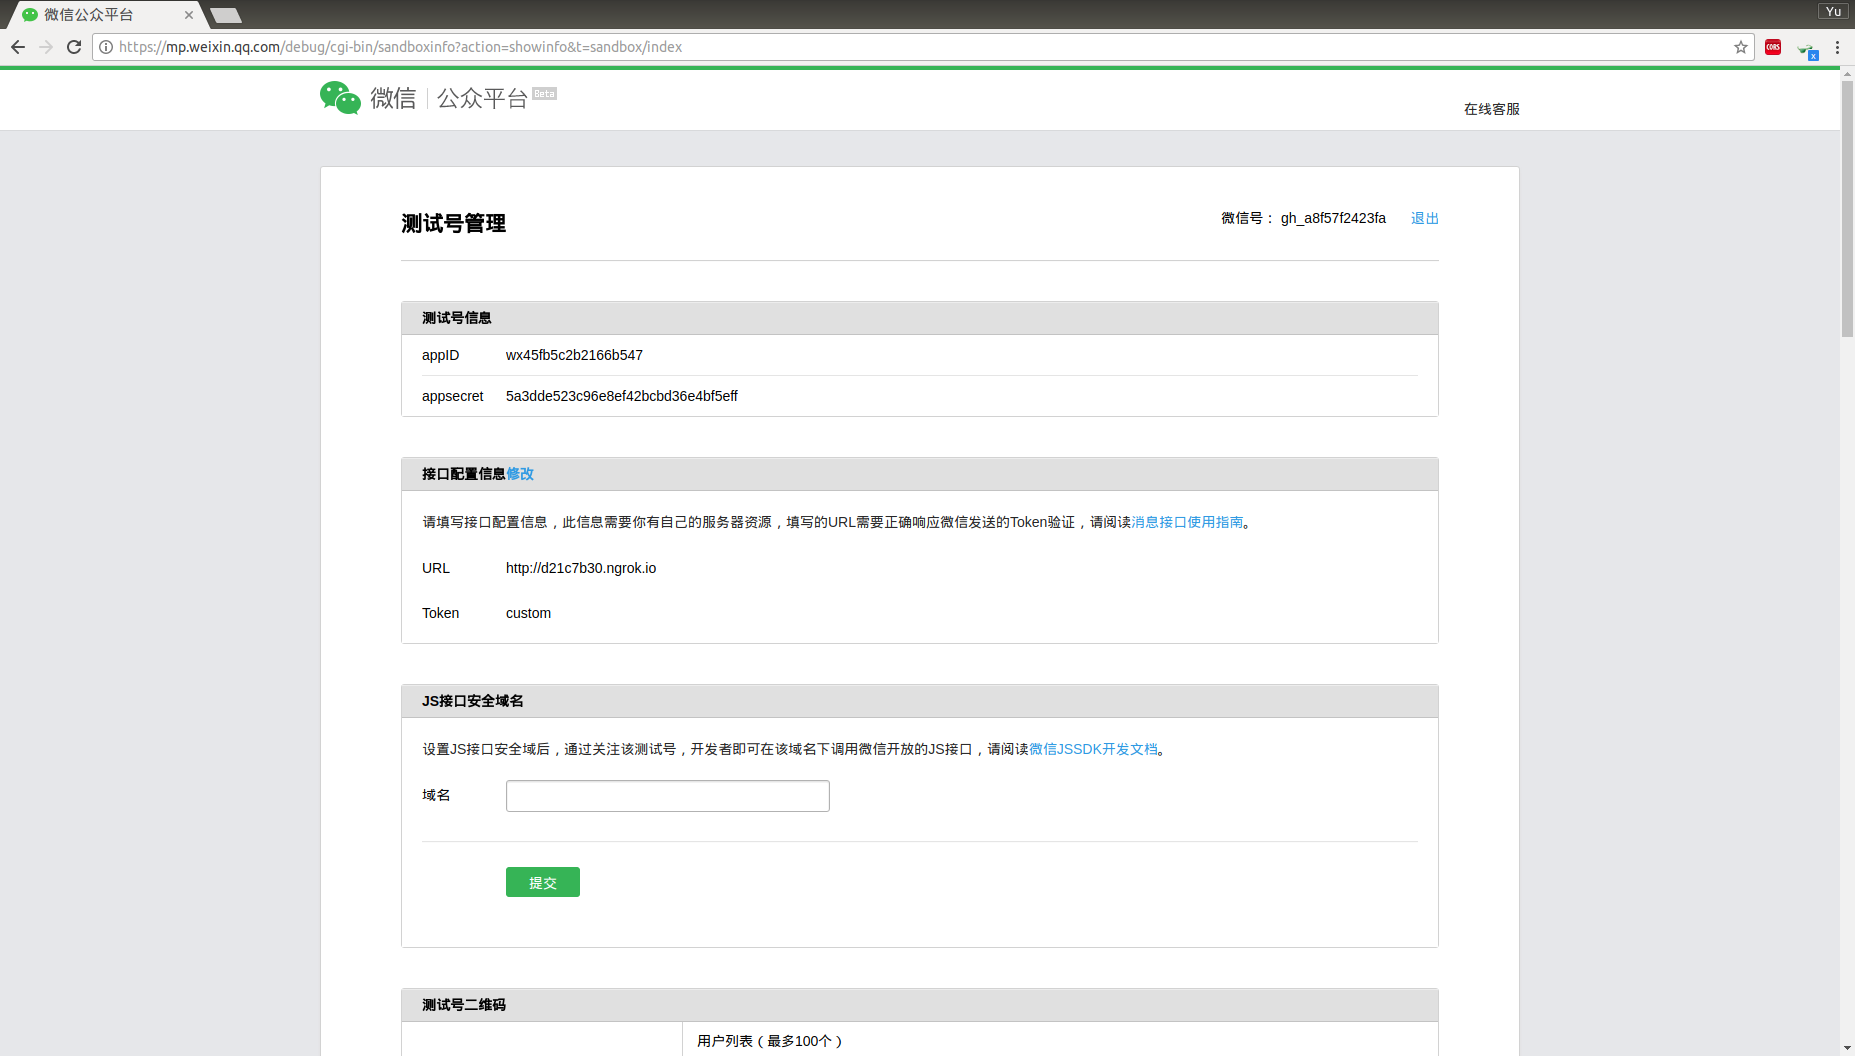Open Chrome's three-dot menu
This screenshot has width=1855, height=1056.
pyautogui.click(x=1838, y=47)
